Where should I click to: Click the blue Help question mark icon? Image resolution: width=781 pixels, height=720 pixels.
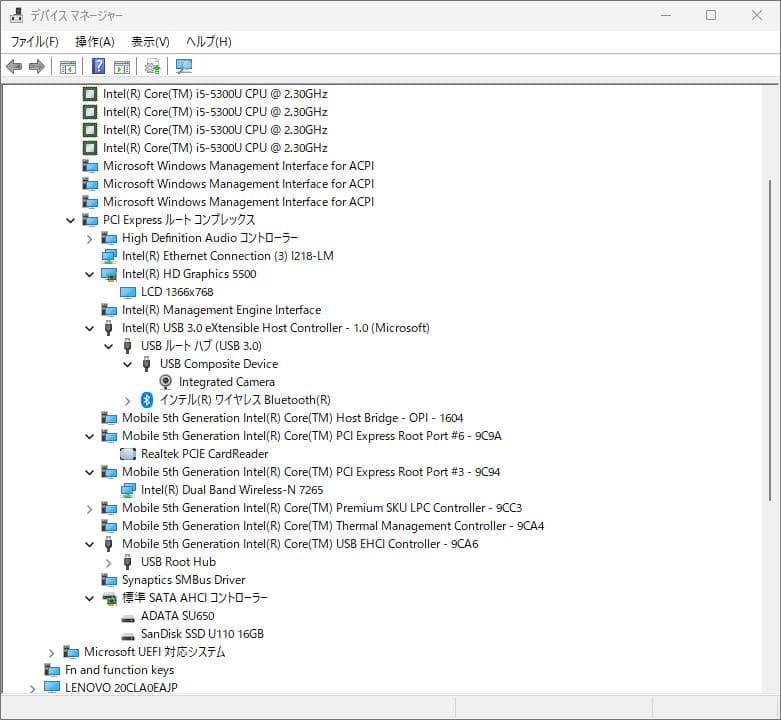99,66
